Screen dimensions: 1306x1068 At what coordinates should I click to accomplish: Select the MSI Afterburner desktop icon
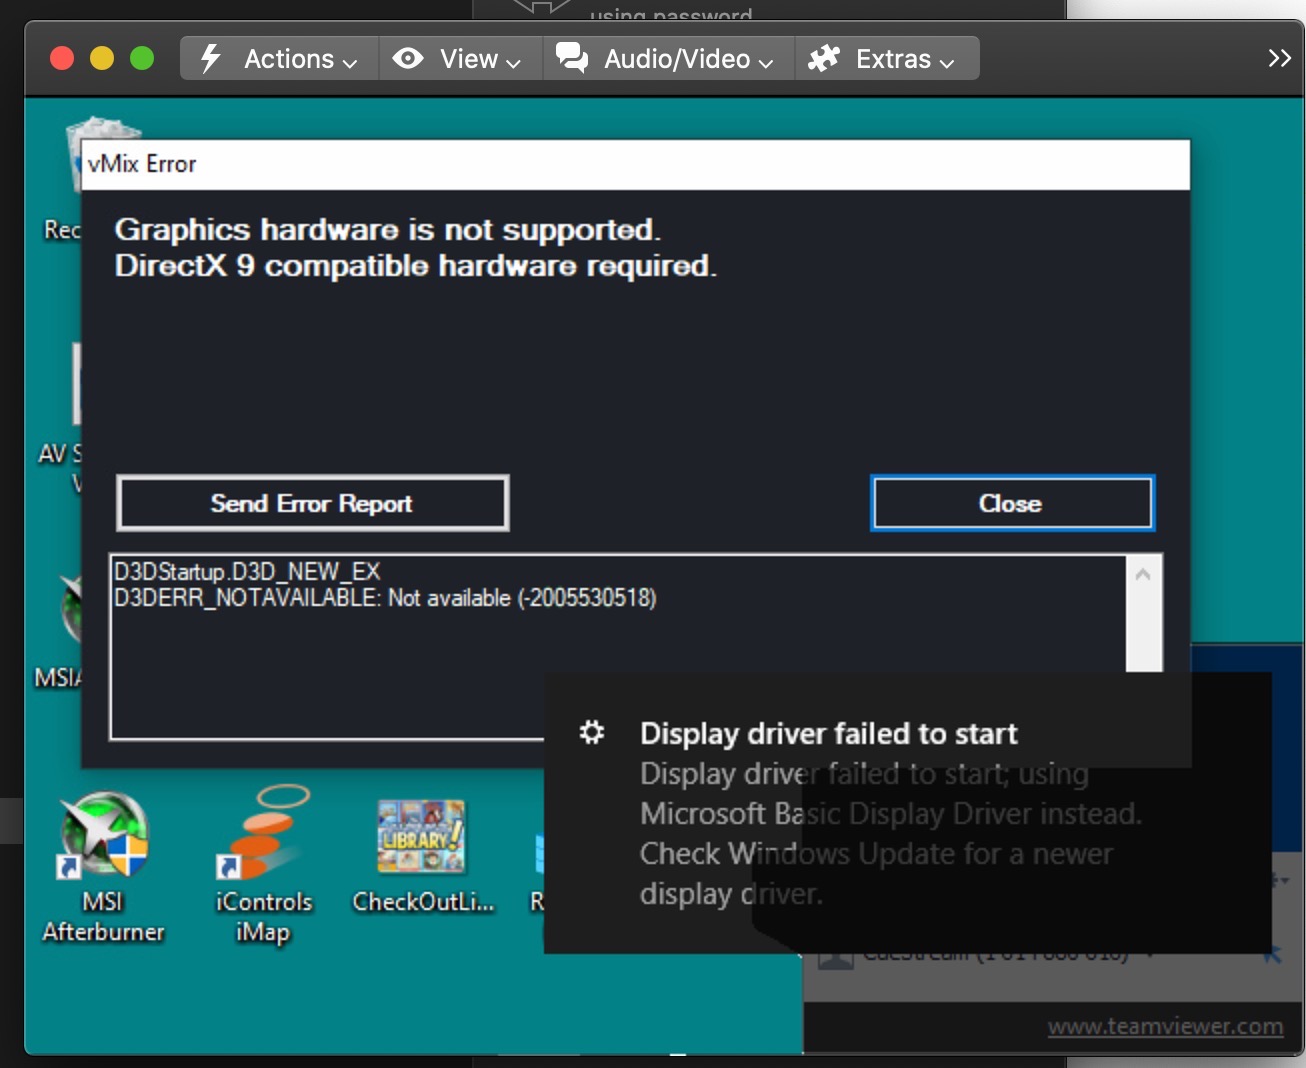(104, 866)
